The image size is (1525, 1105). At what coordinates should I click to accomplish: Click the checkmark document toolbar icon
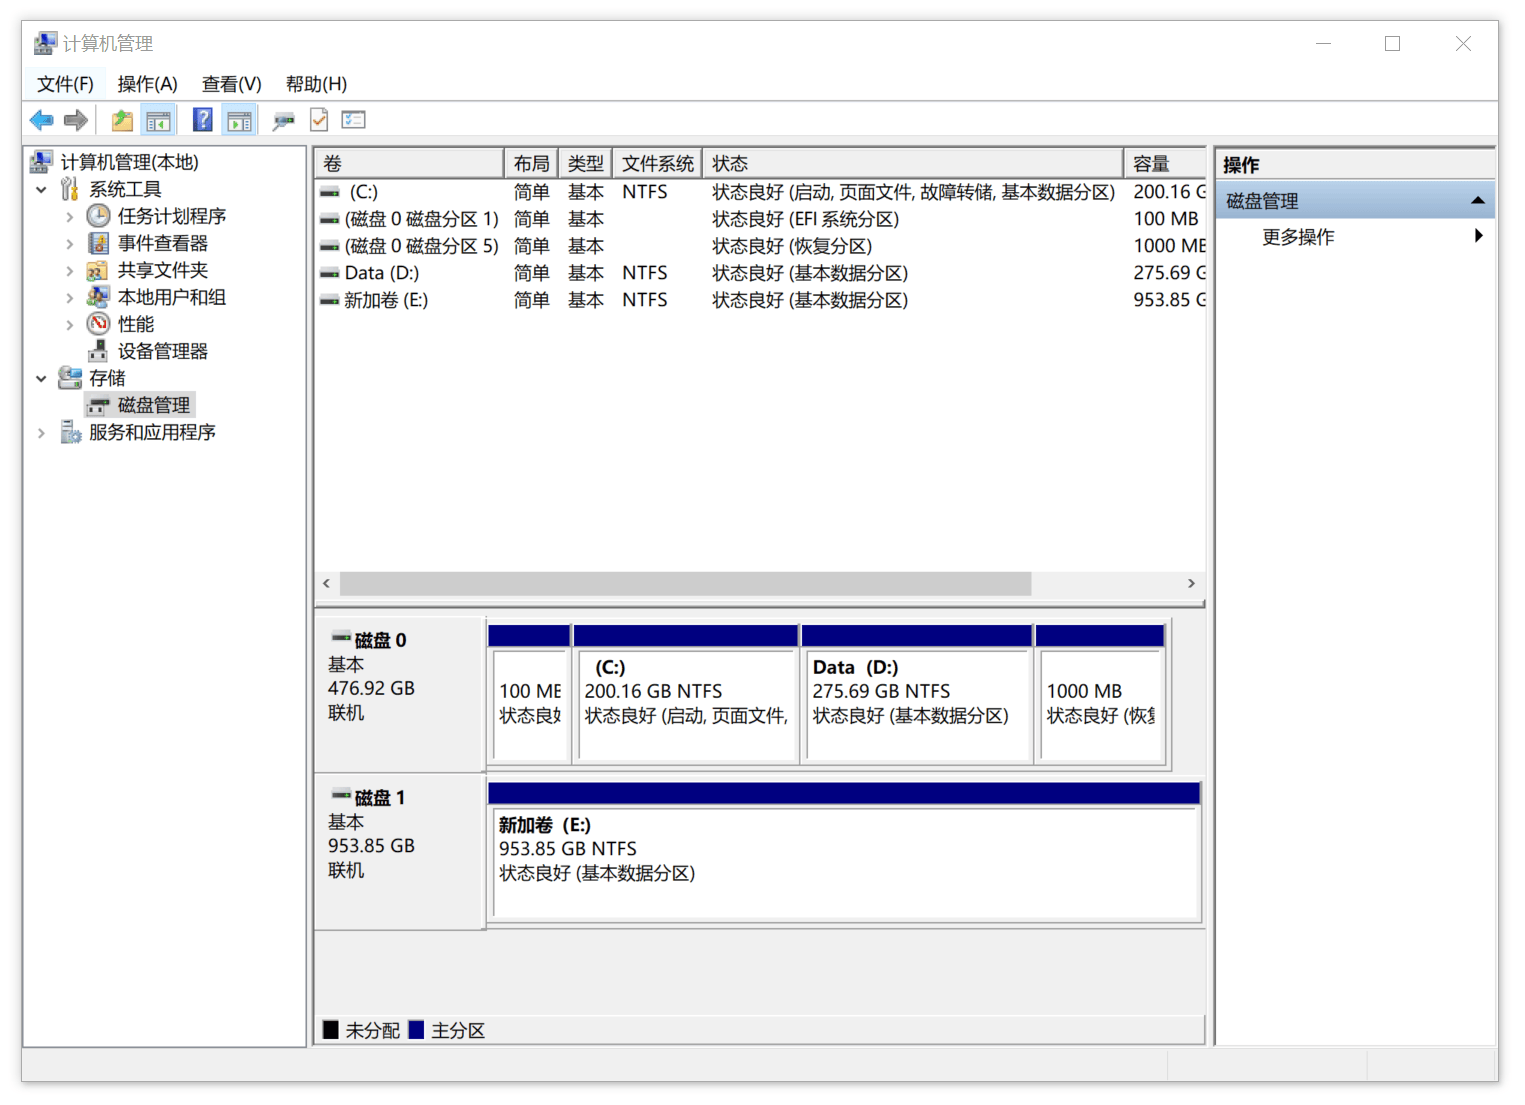click(319, 121)
